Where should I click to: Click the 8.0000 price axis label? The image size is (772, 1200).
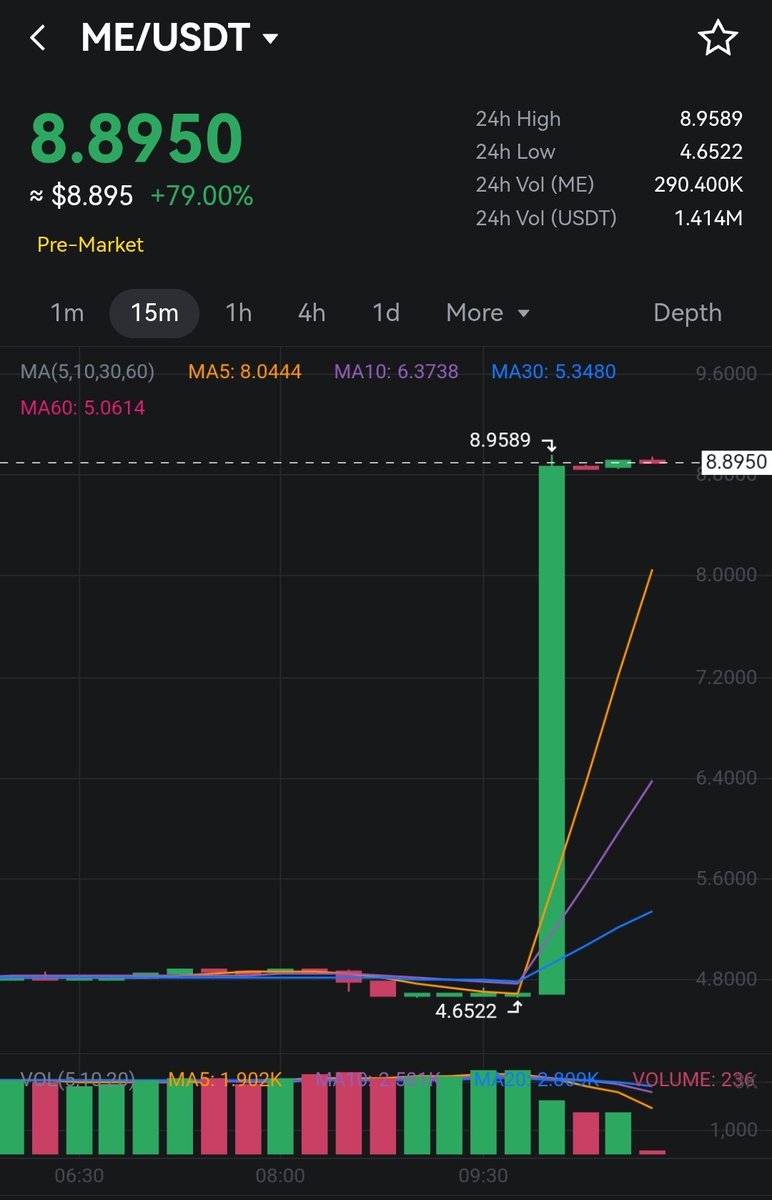[x=726, y=575]
